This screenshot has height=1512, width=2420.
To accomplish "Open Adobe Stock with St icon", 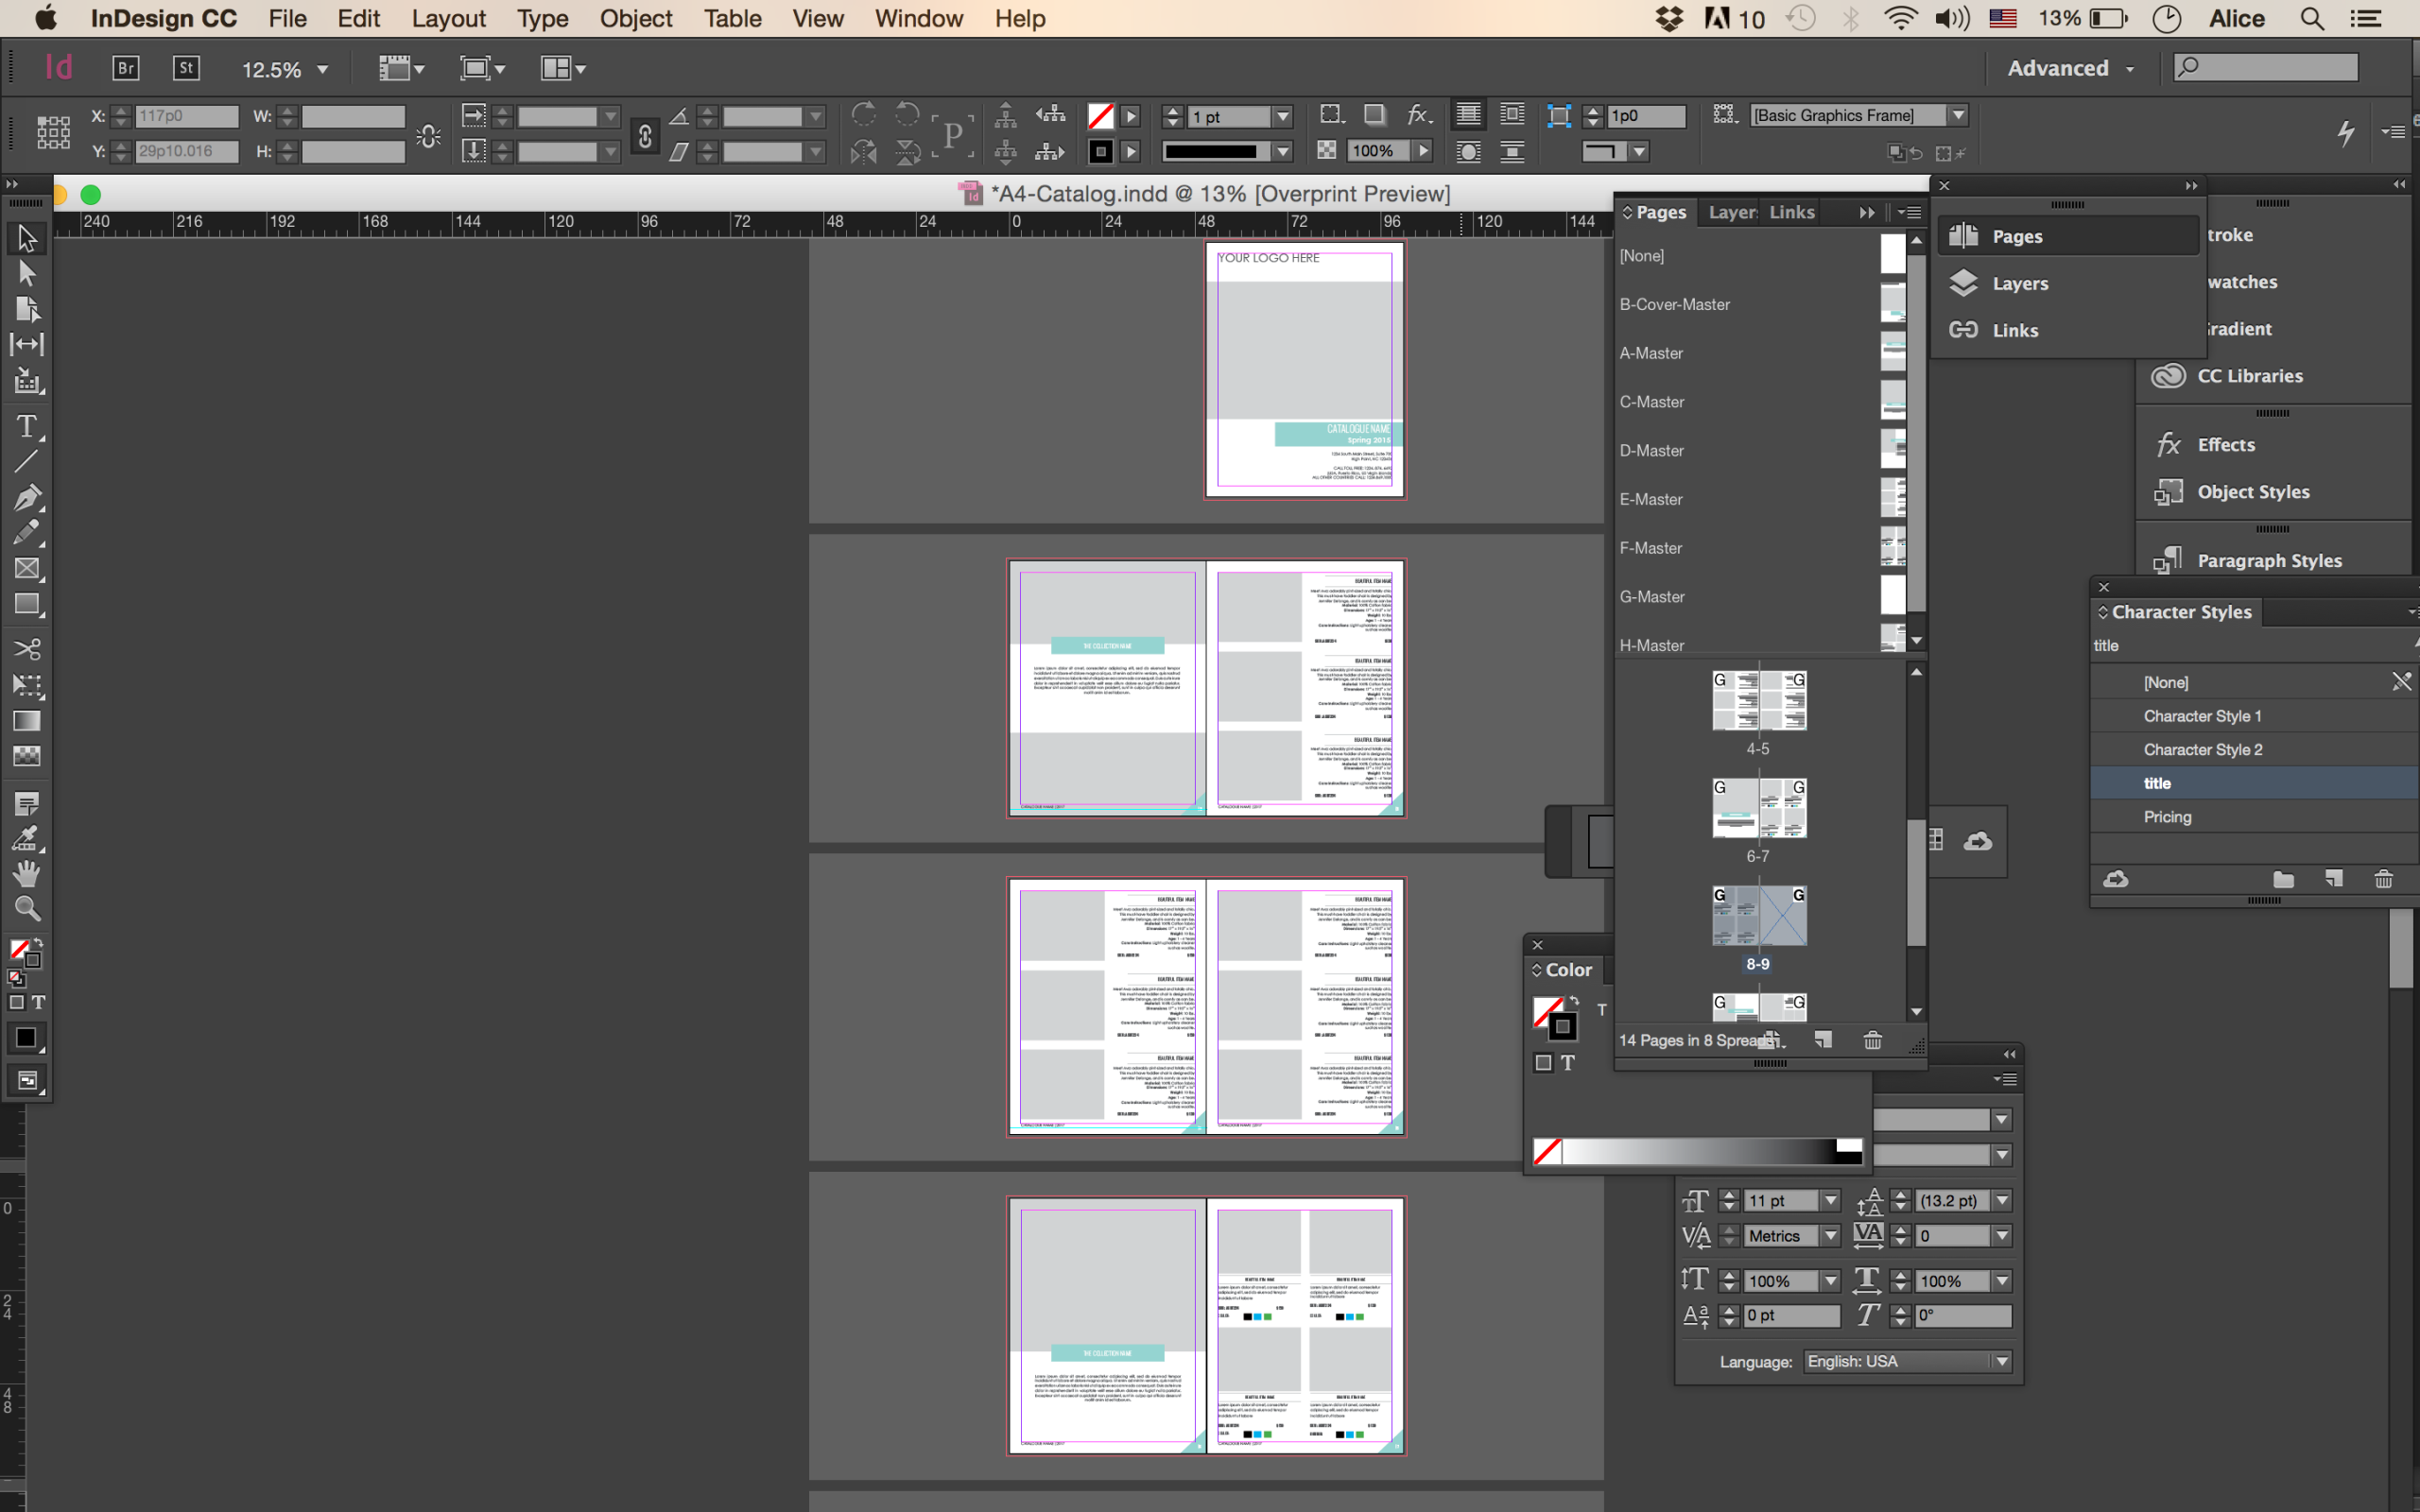I will 186,68.
